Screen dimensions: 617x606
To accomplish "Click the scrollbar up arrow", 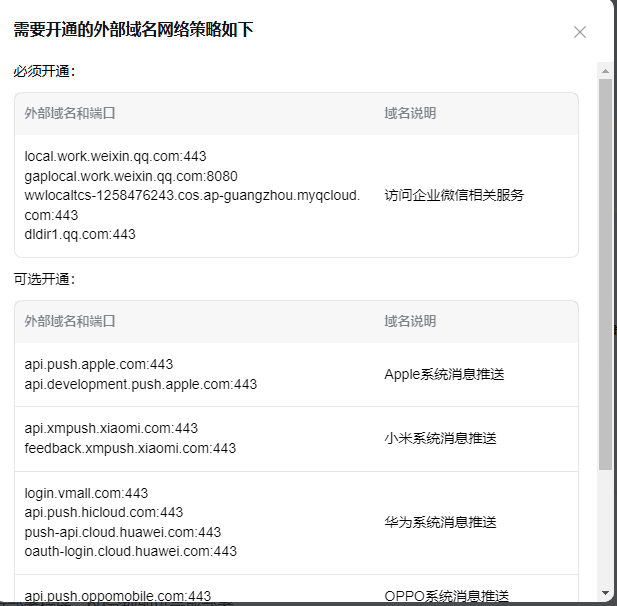I will [605, 70].
